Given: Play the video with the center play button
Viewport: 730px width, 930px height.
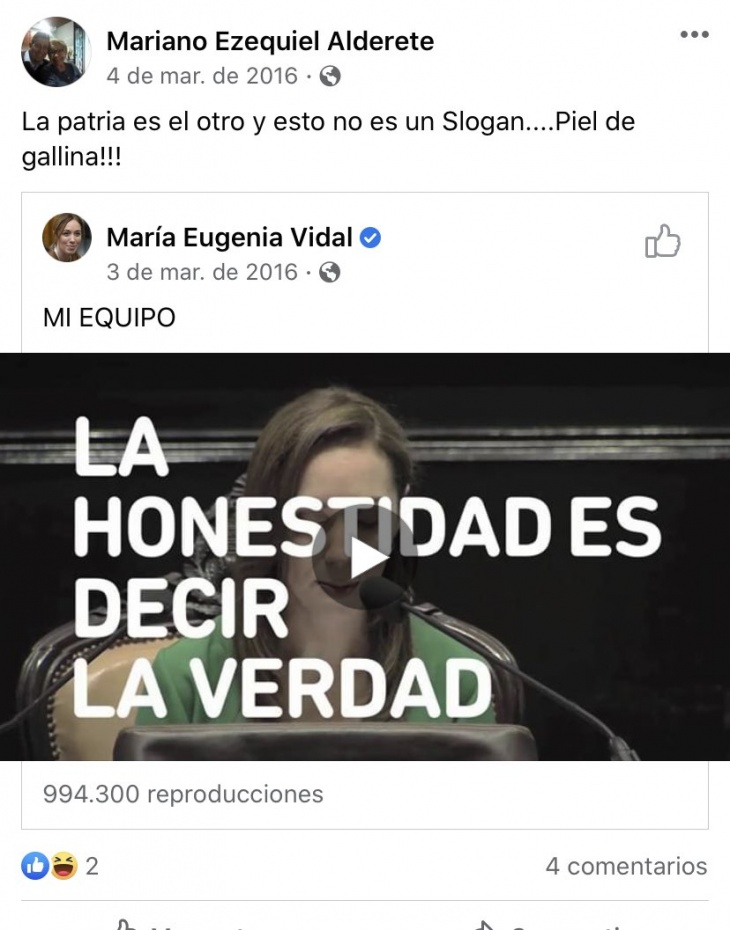Looking at the screenshot, I should click(x=365, y=557).
